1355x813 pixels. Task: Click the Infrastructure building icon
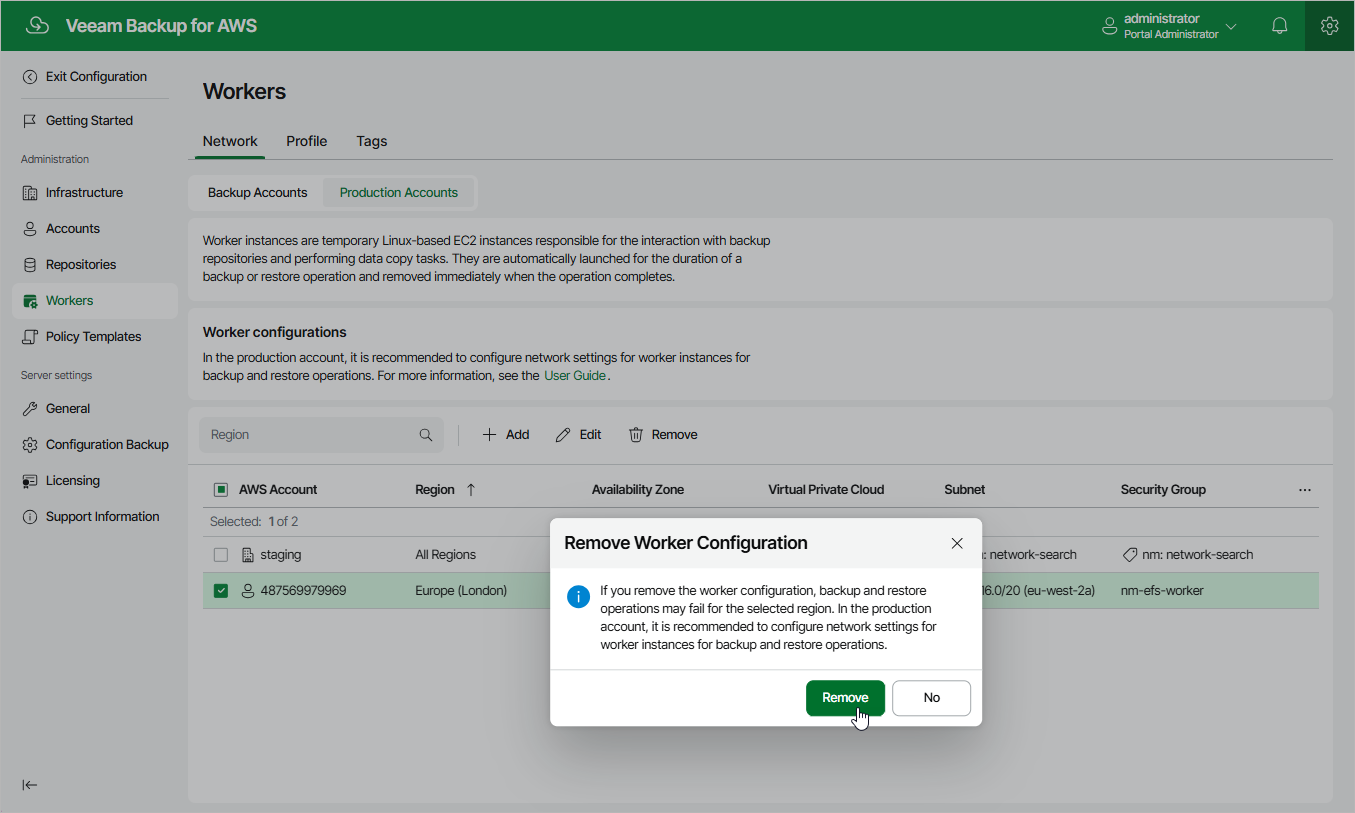pos(30,193)
